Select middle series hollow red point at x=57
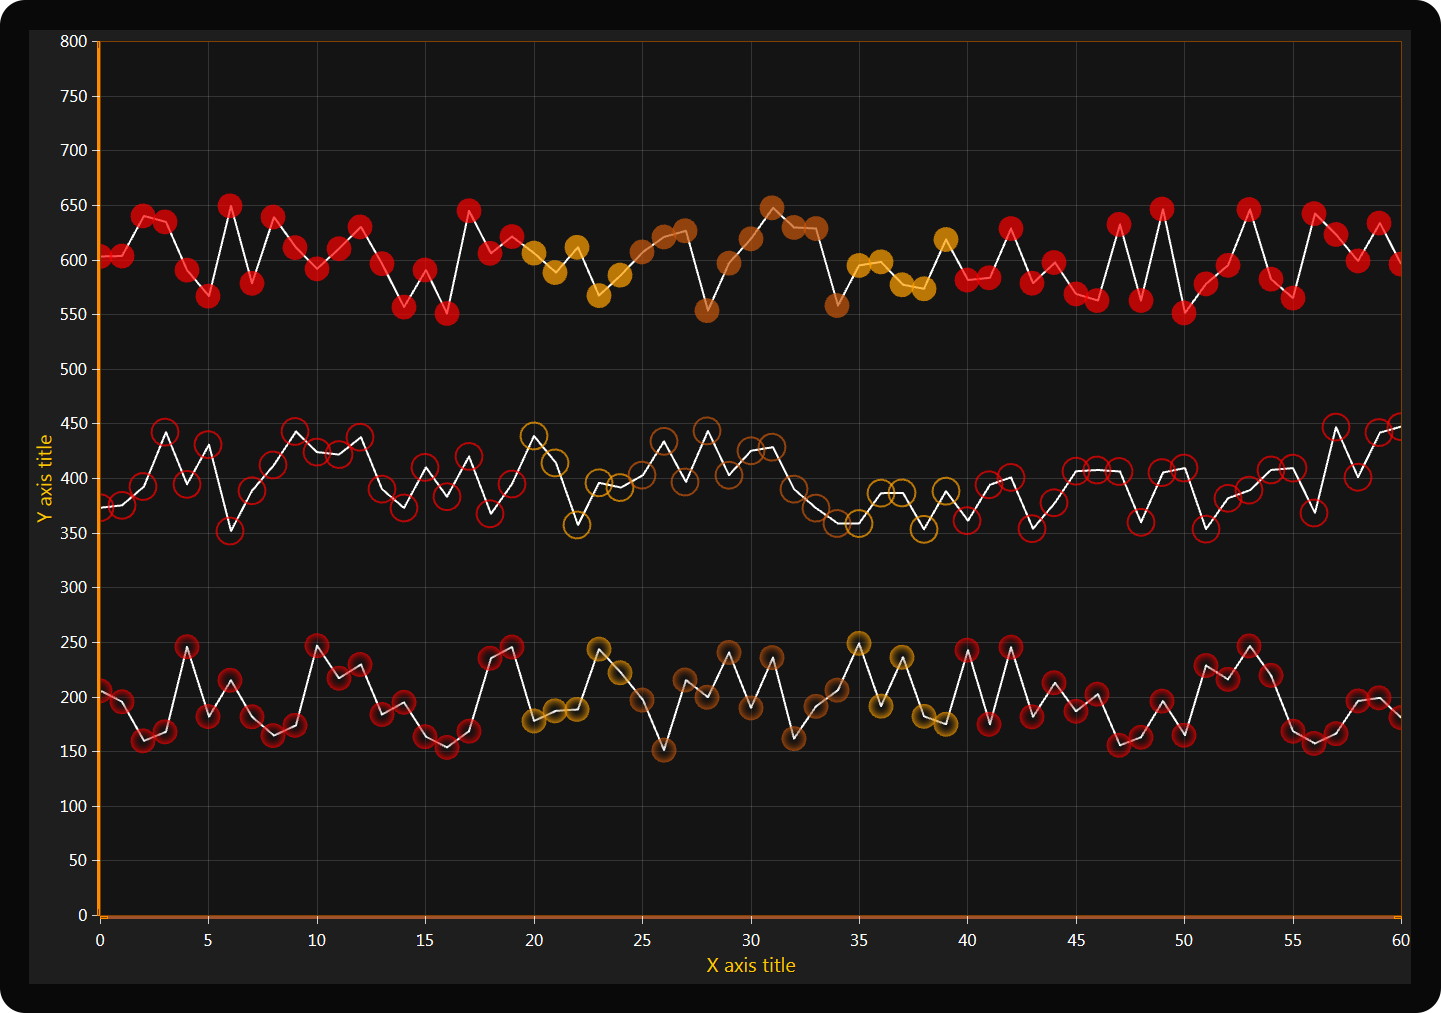The height and width of the screenshot is (1013, 1441). 1336,427
